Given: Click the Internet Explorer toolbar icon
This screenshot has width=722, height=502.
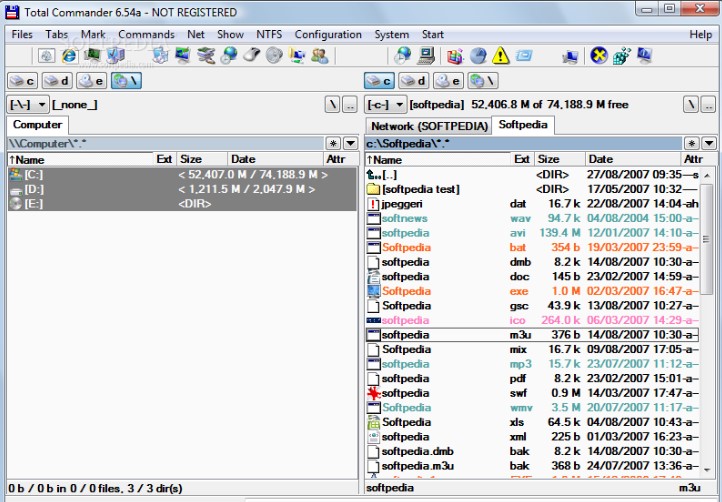Looking at the screenshot, I should (70, 56).
